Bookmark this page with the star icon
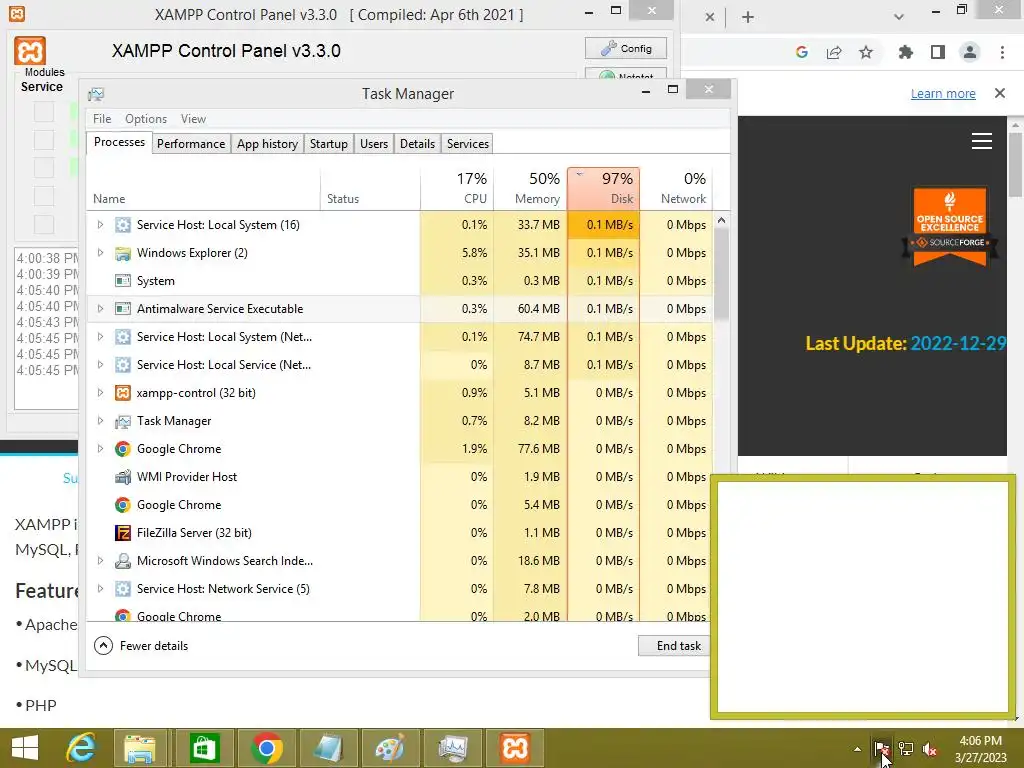Viewport: 1024px width, 768px height. (x=866, y=52)
